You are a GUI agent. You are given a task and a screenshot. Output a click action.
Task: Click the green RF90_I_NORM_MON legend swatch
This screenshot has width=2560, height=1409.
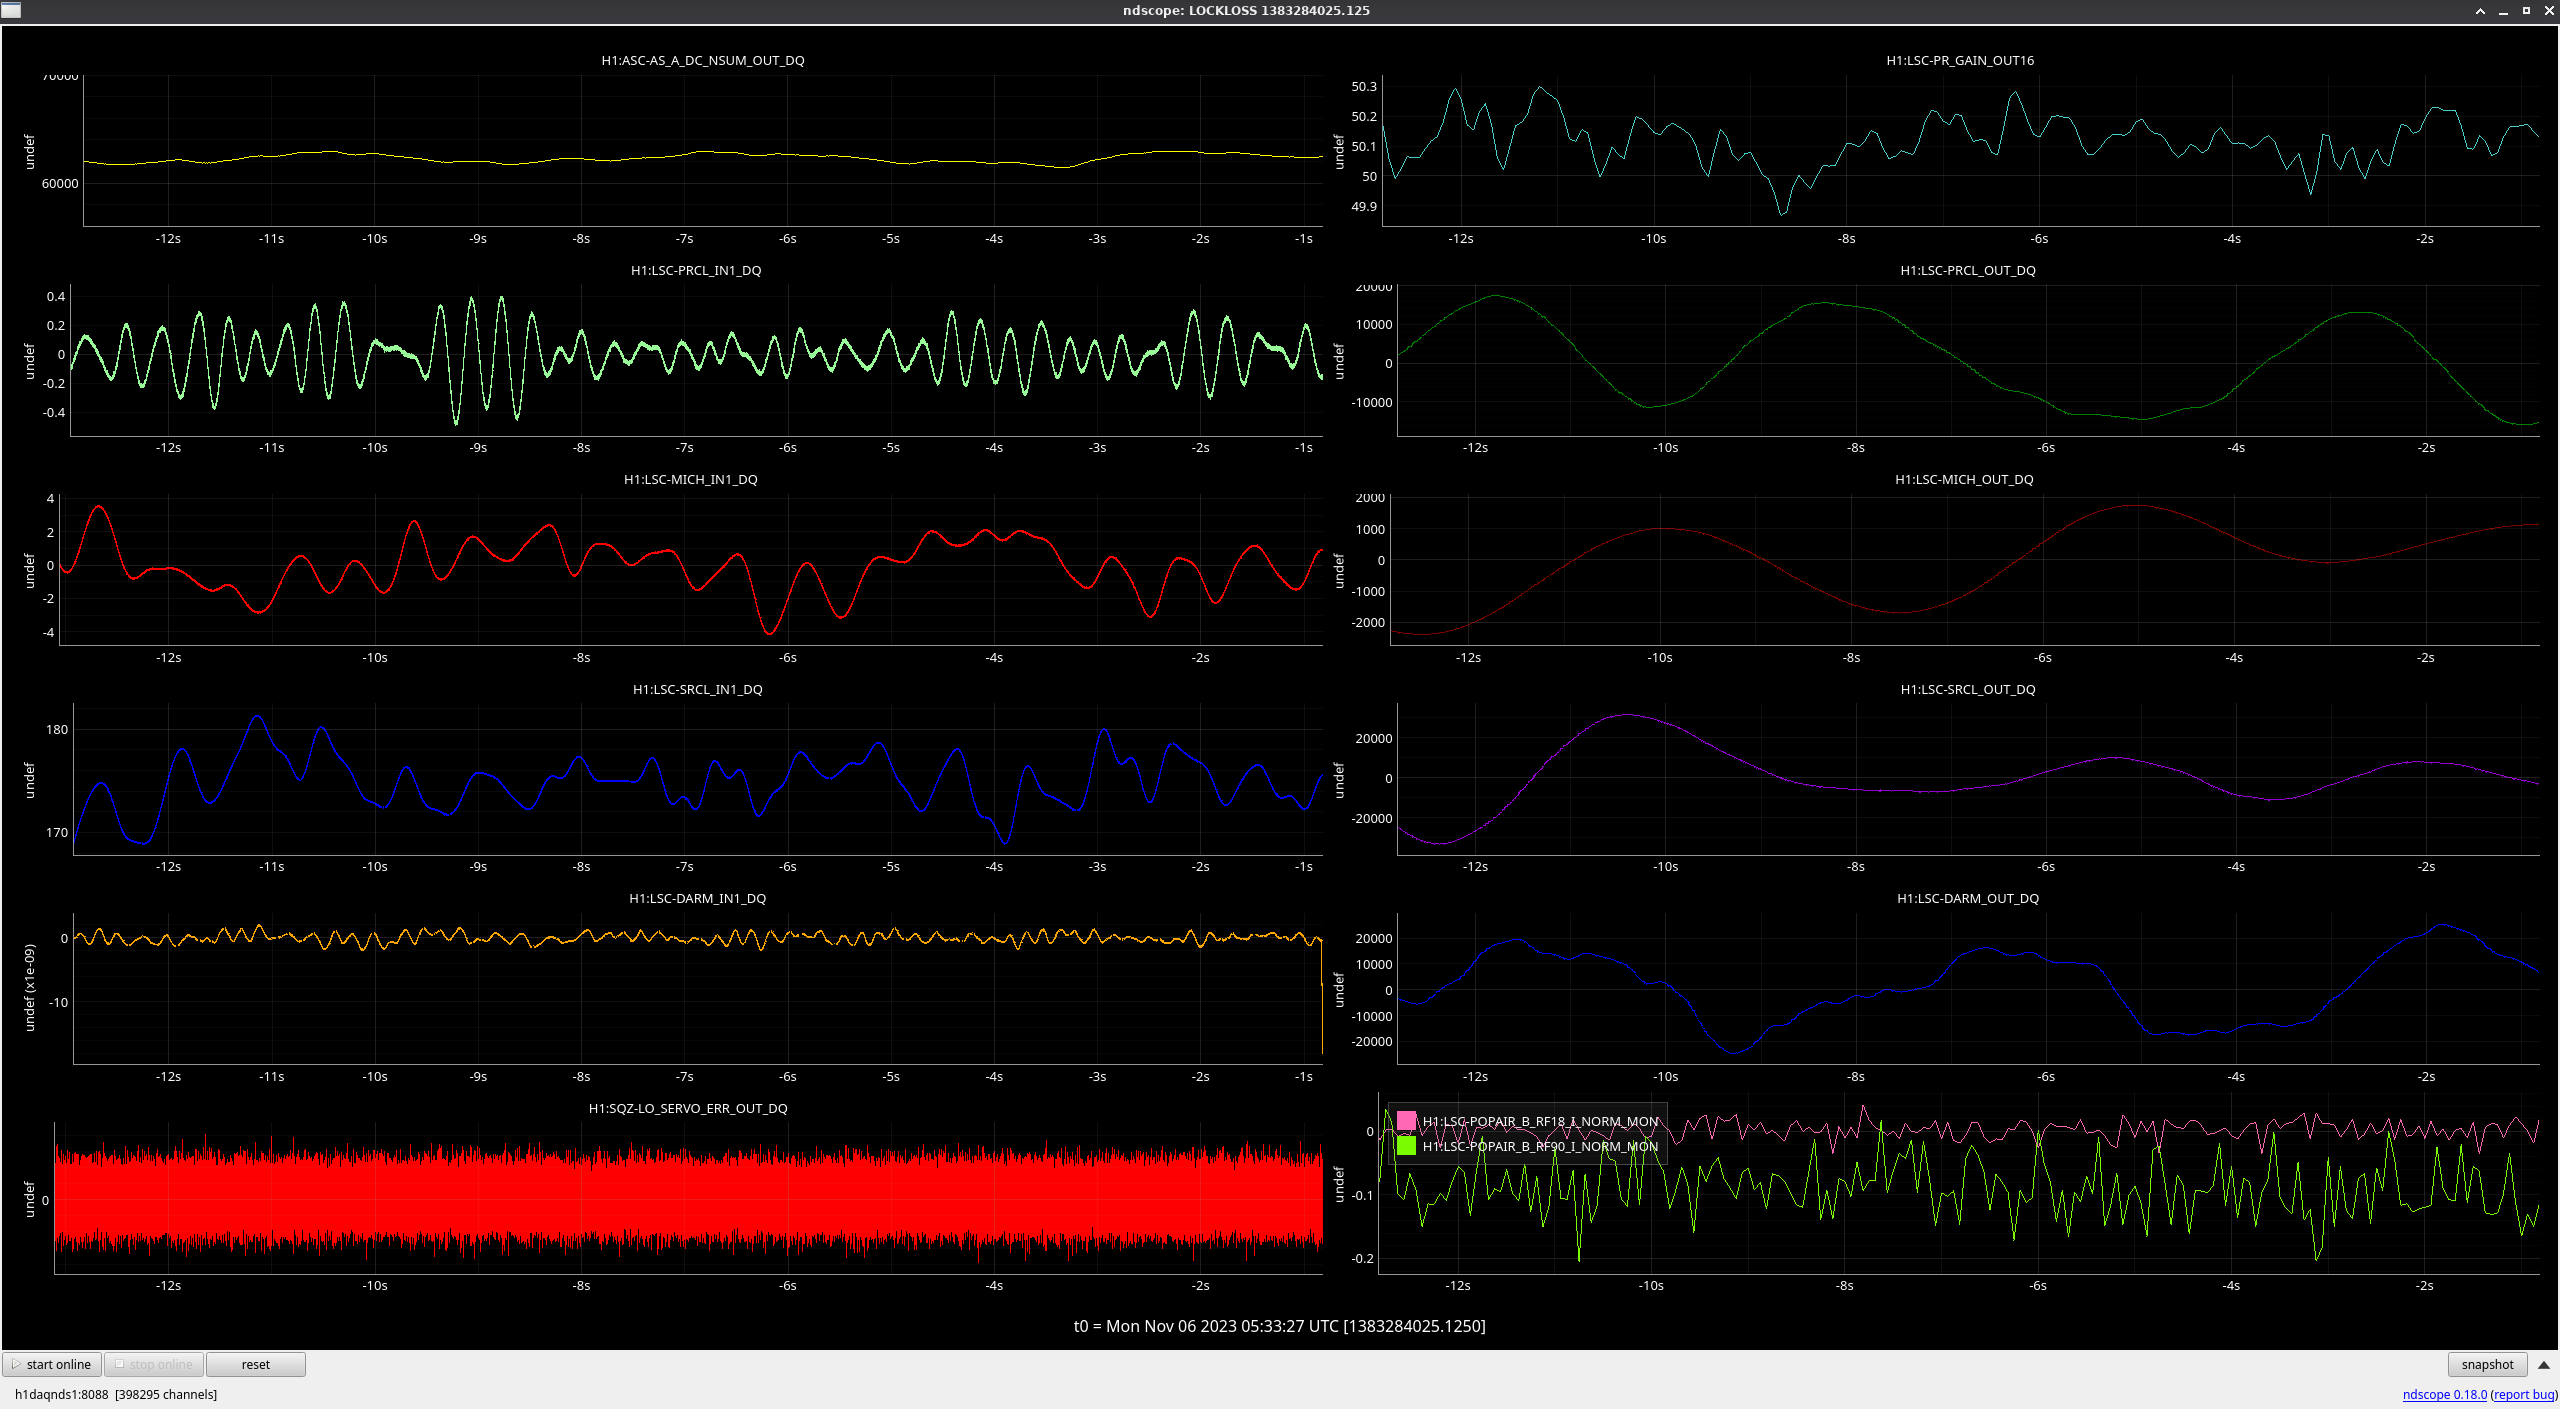pos(1406,1146)
